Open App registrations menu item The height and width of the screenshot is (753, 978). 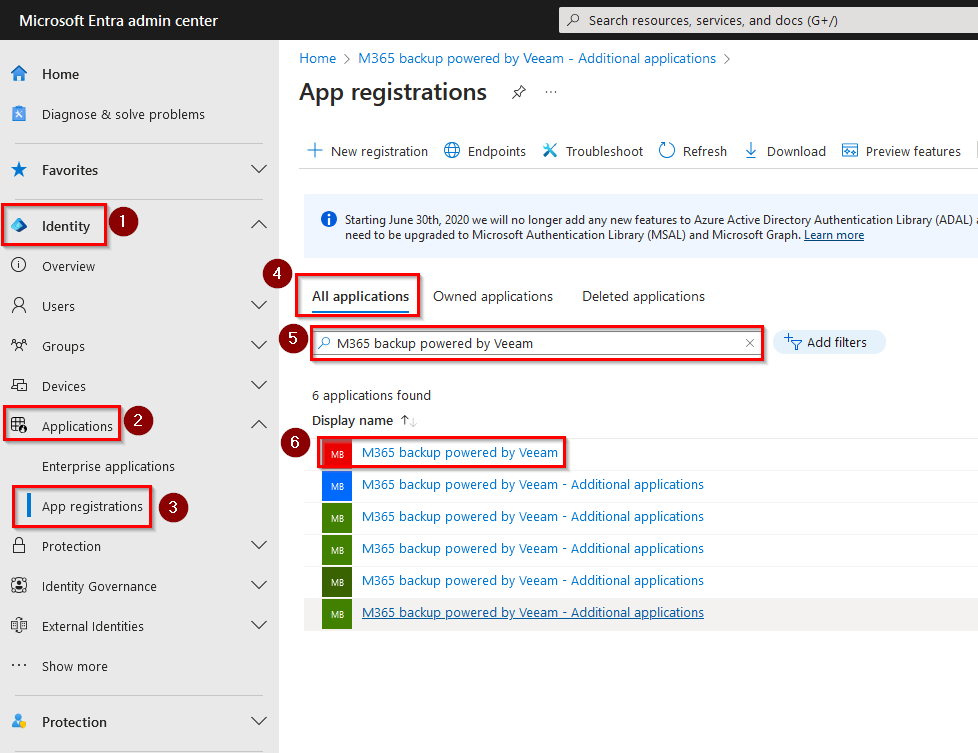pos(92,506)
